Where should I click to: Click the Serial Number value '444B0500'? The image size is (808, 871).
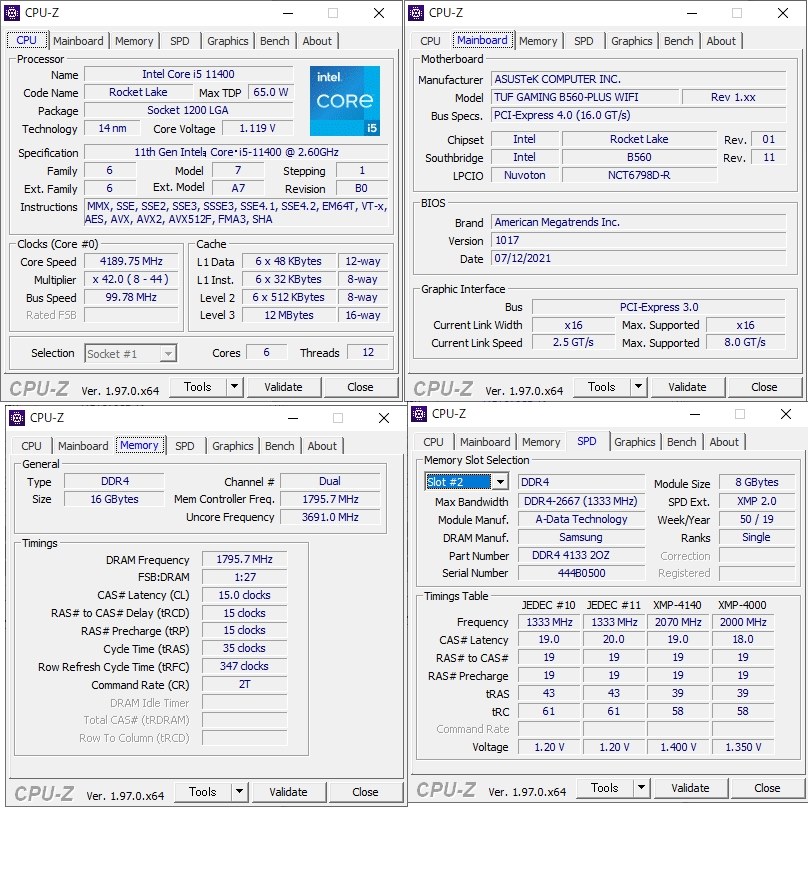click(581, 573)
